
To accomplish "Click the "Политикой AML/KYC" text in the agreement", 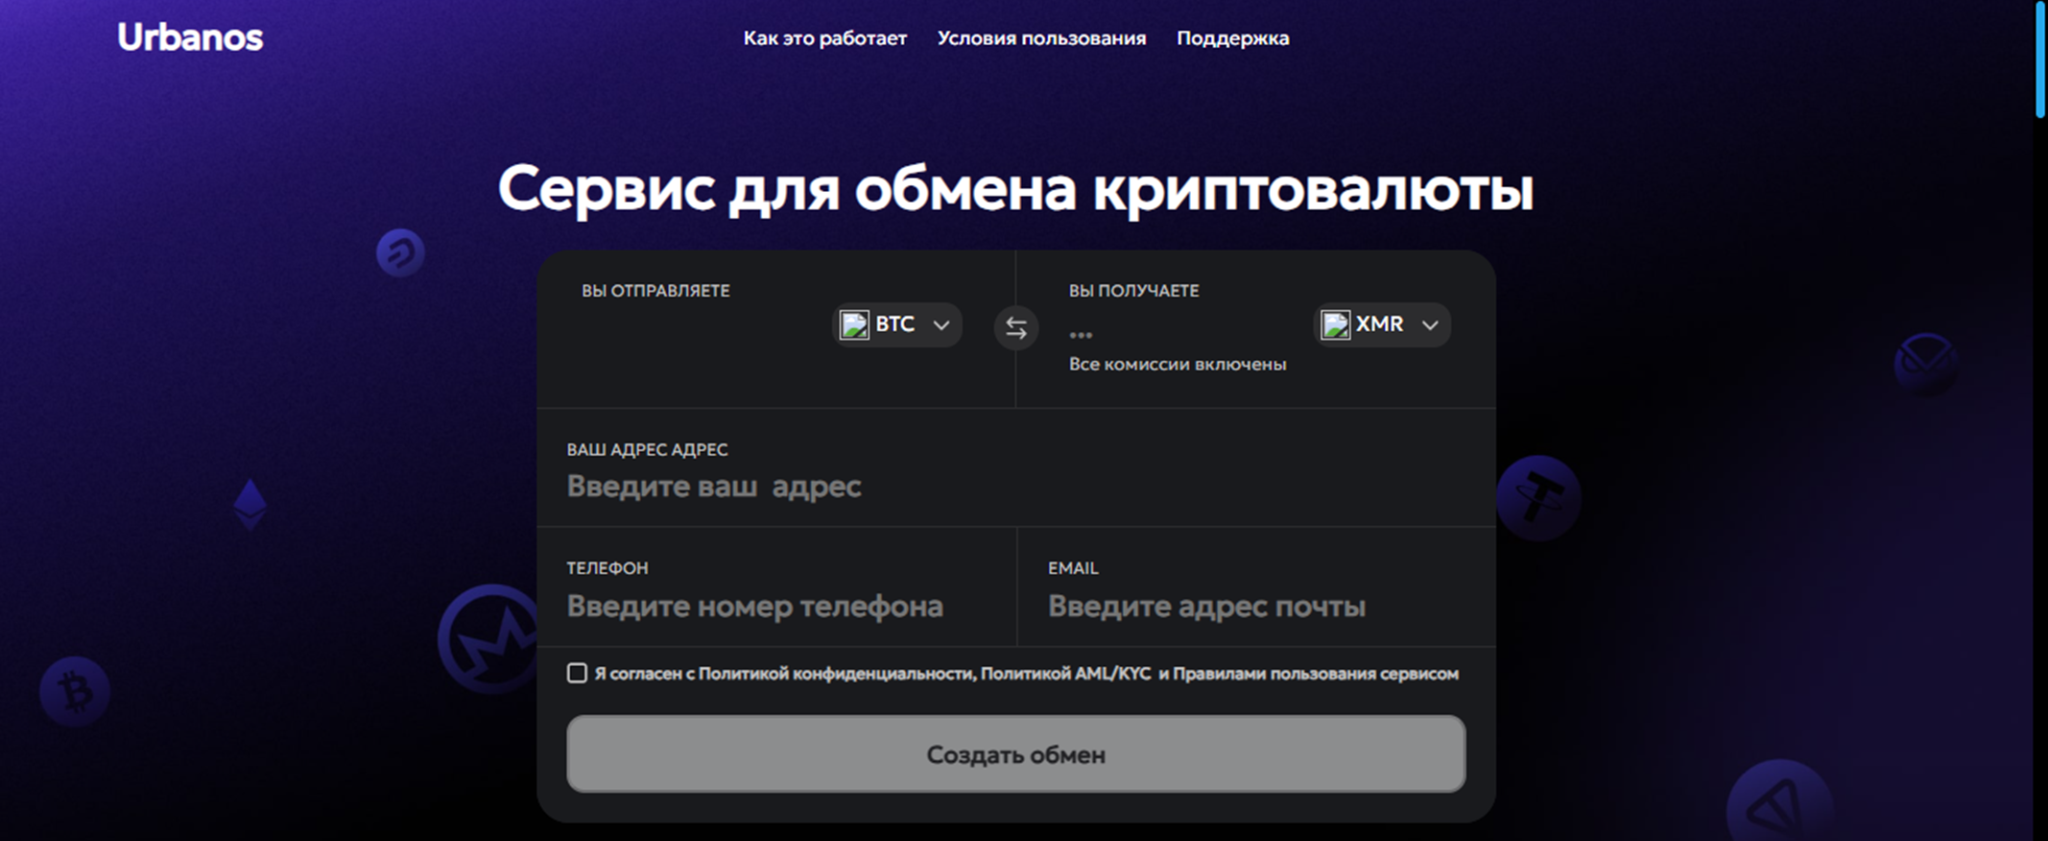I will coord(1066,674).
